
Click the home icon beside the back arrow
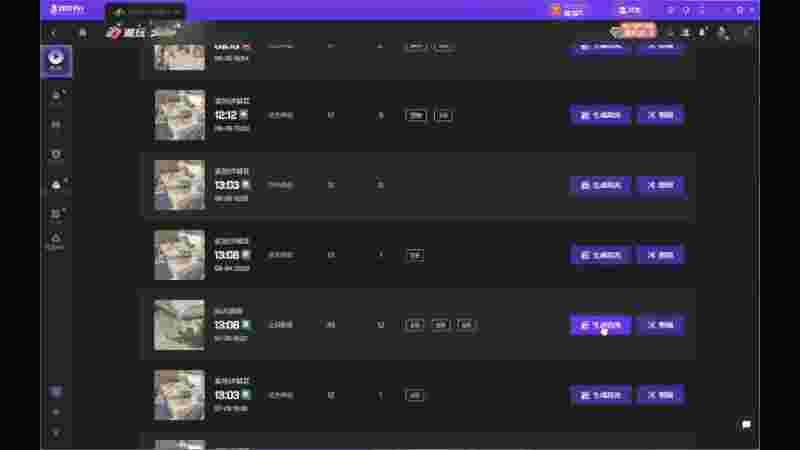click(83, 34)
